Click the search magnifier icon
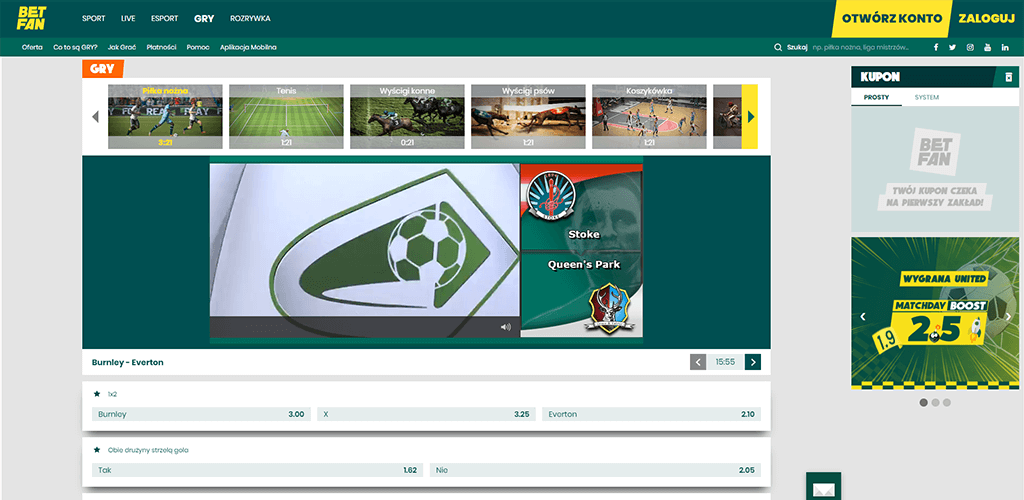The width and height of the screenshot is (1024, 500). pos(778,47)
